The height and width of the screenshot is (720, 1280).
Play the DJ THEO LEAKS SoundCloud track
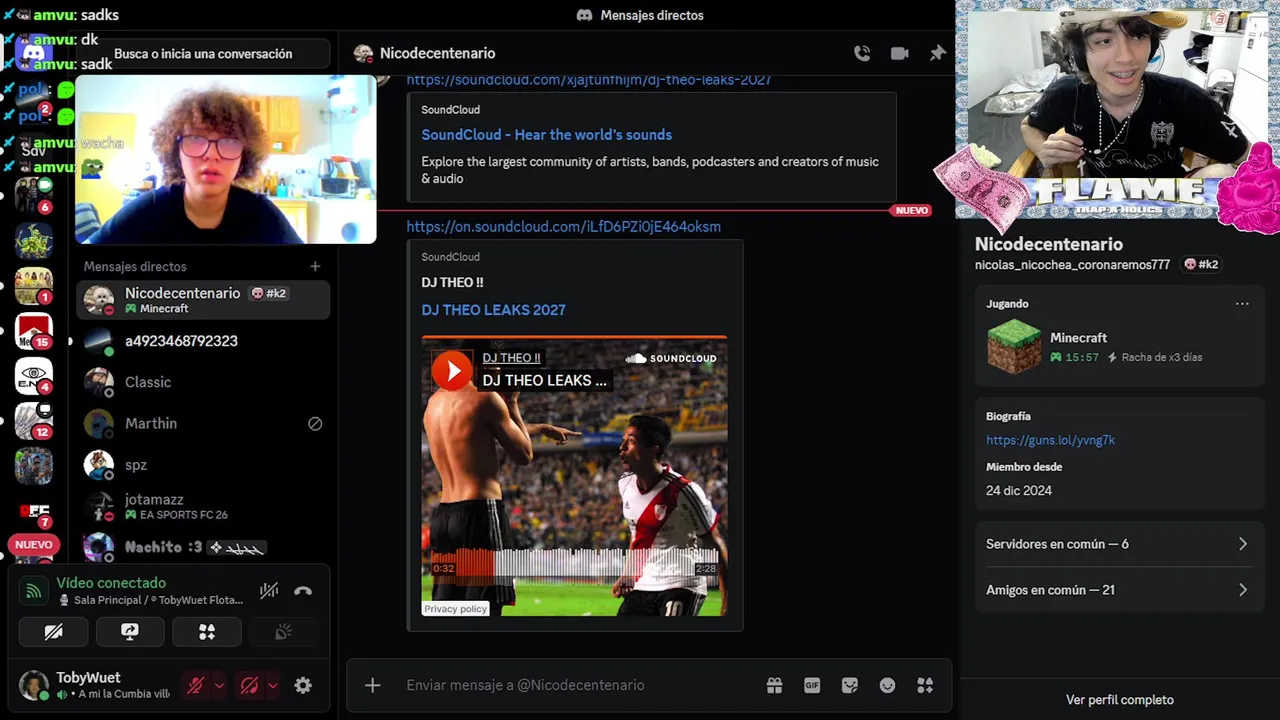coord(452,371)
